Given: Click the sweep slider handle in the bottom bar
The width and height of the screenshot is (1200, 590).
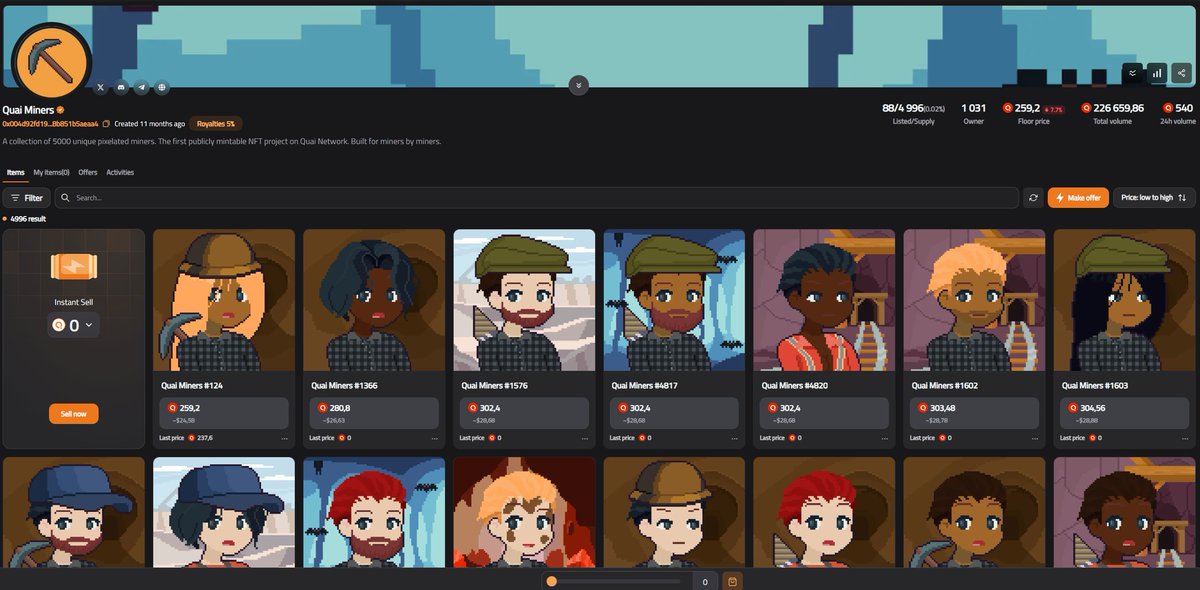Looking at the screenshot, I should point(552,581).
